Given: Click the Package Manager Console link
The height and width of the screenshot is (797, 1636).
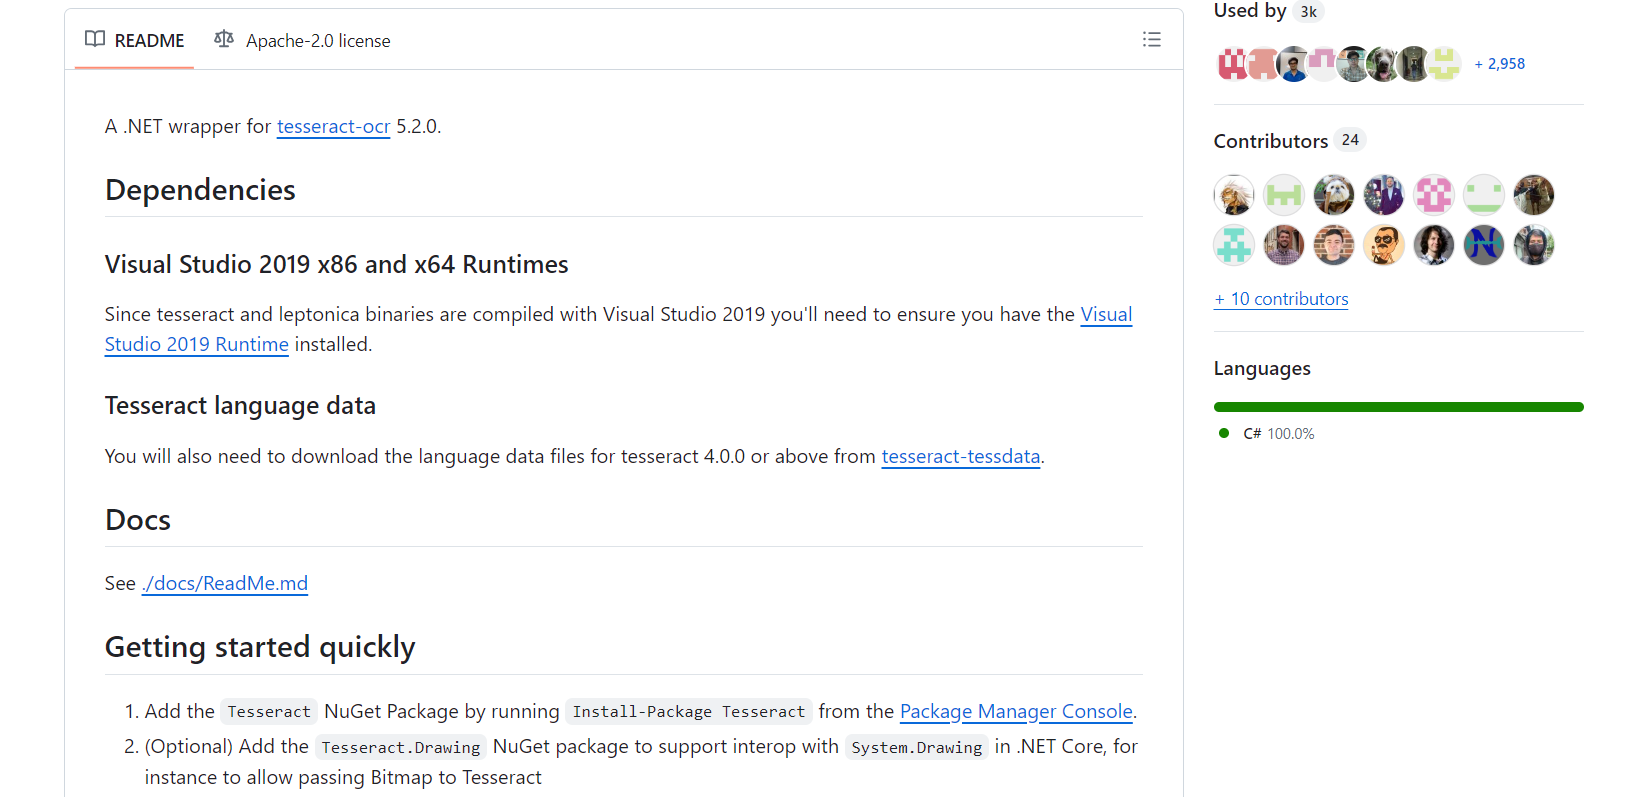Looking at the screenshot, I should click(x=1016, y=712).
